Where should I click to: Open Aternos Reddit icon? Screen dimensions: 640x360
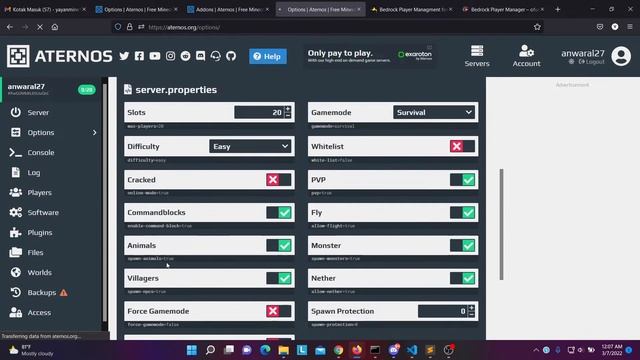point(185,56)
